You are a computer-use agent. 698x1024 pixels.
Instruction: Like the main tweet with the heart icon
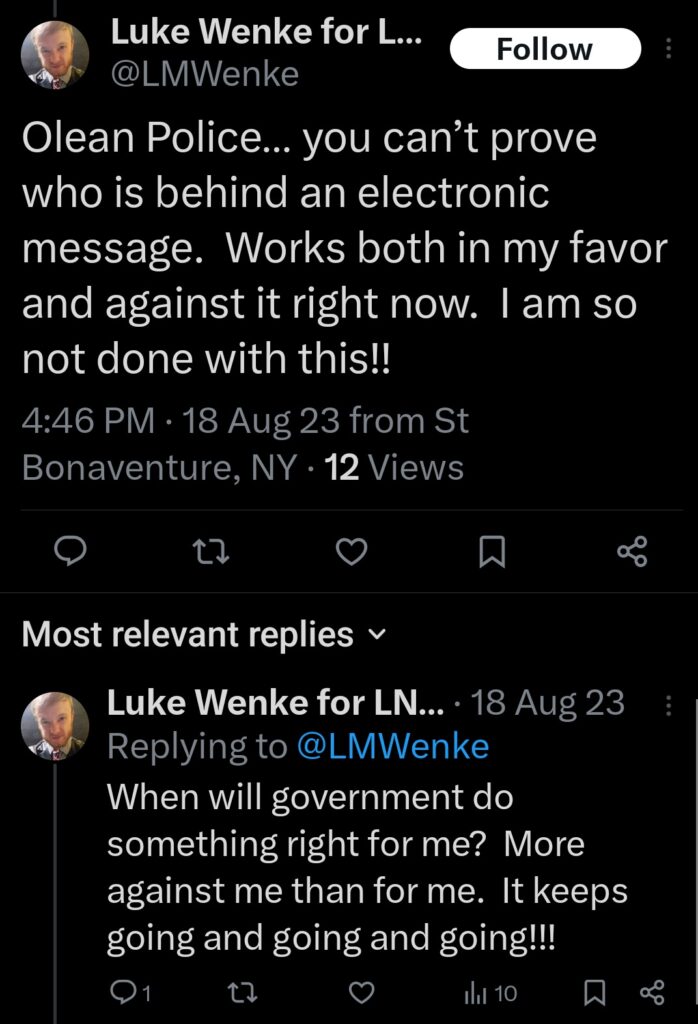click(351, 551)
